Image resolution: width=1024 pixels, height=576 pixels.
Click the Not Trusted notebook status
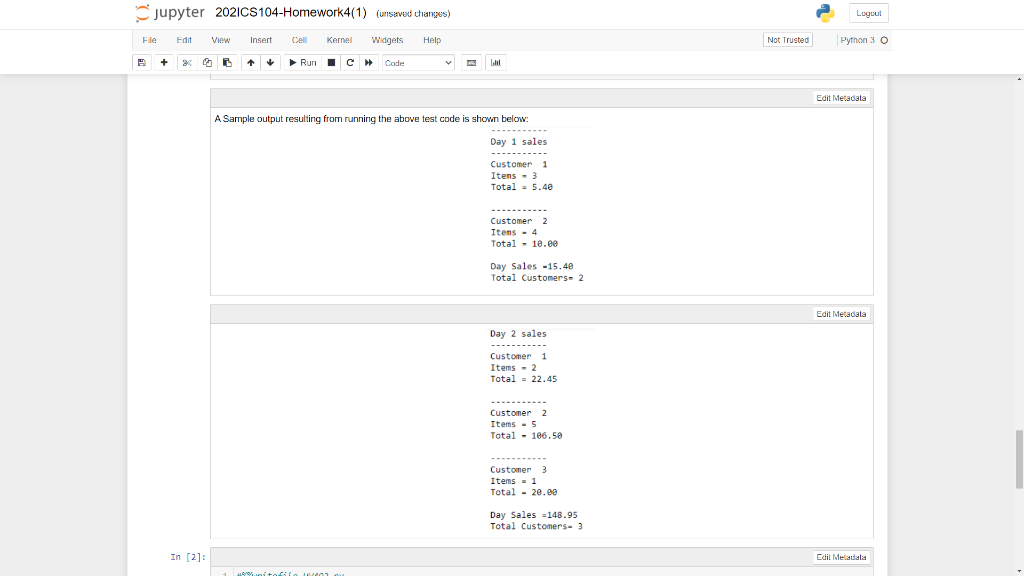coord(787,40)
